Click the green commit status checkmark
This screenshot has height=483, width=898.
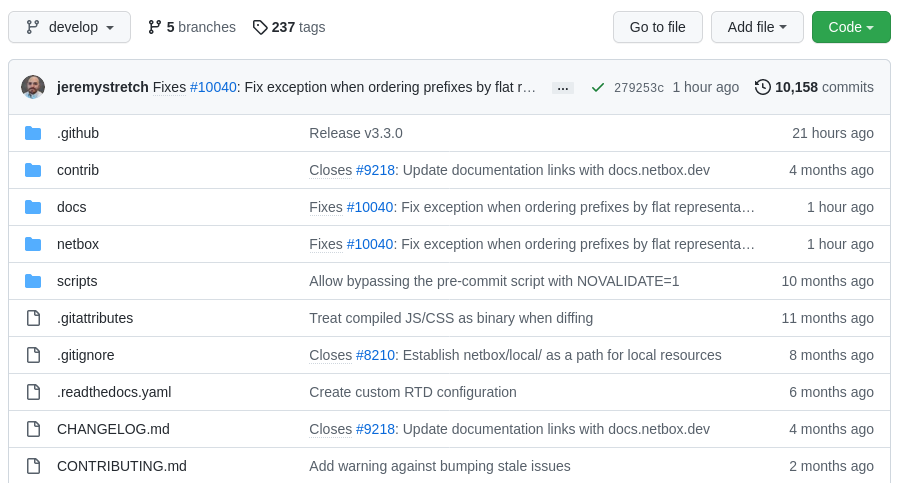point(598,87)
